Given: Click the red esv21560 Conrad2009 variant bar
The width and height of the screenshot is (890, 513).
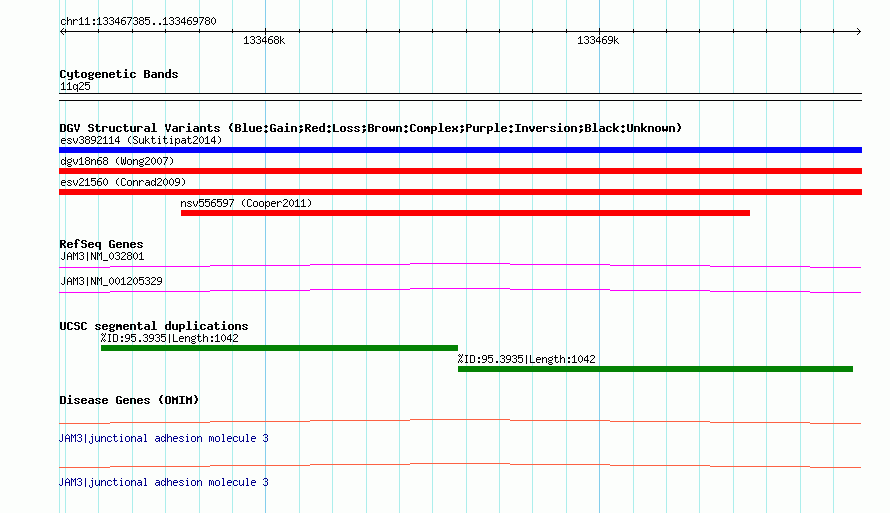Looking at the screenshot, I should pyautogui.click(x=460, y=192).
